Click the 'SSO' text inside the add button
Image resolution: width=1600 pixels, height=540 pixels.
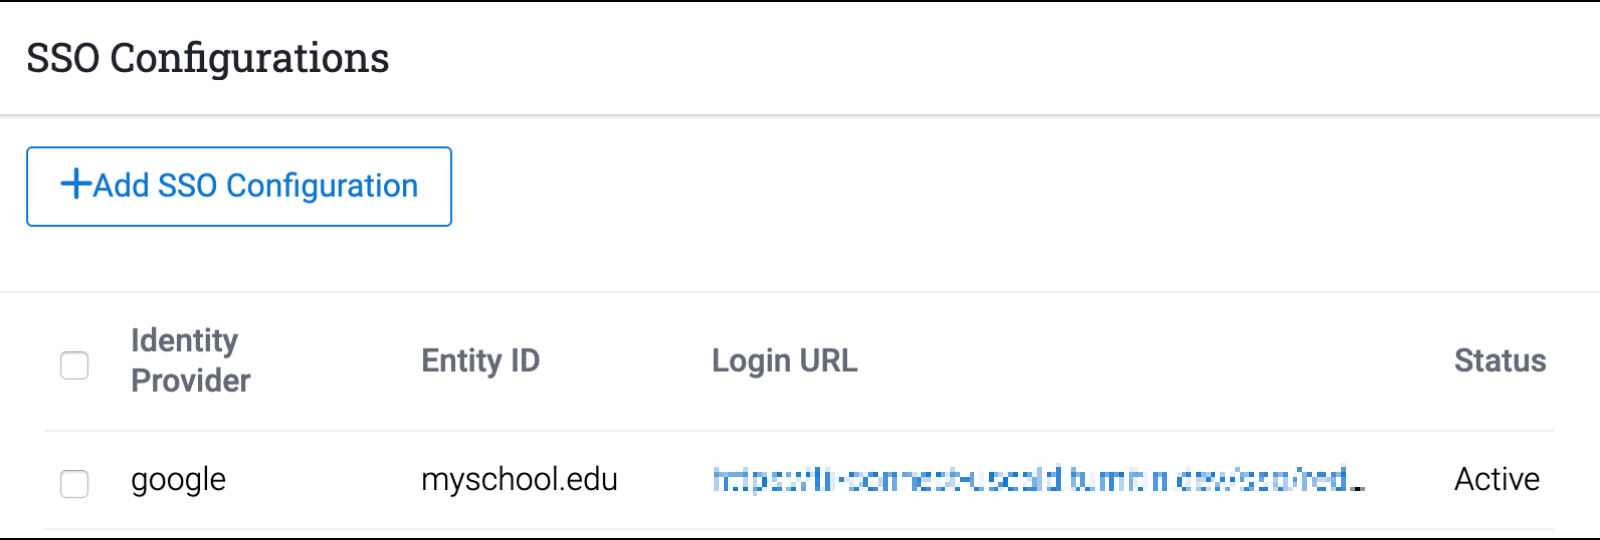(187, 186)
